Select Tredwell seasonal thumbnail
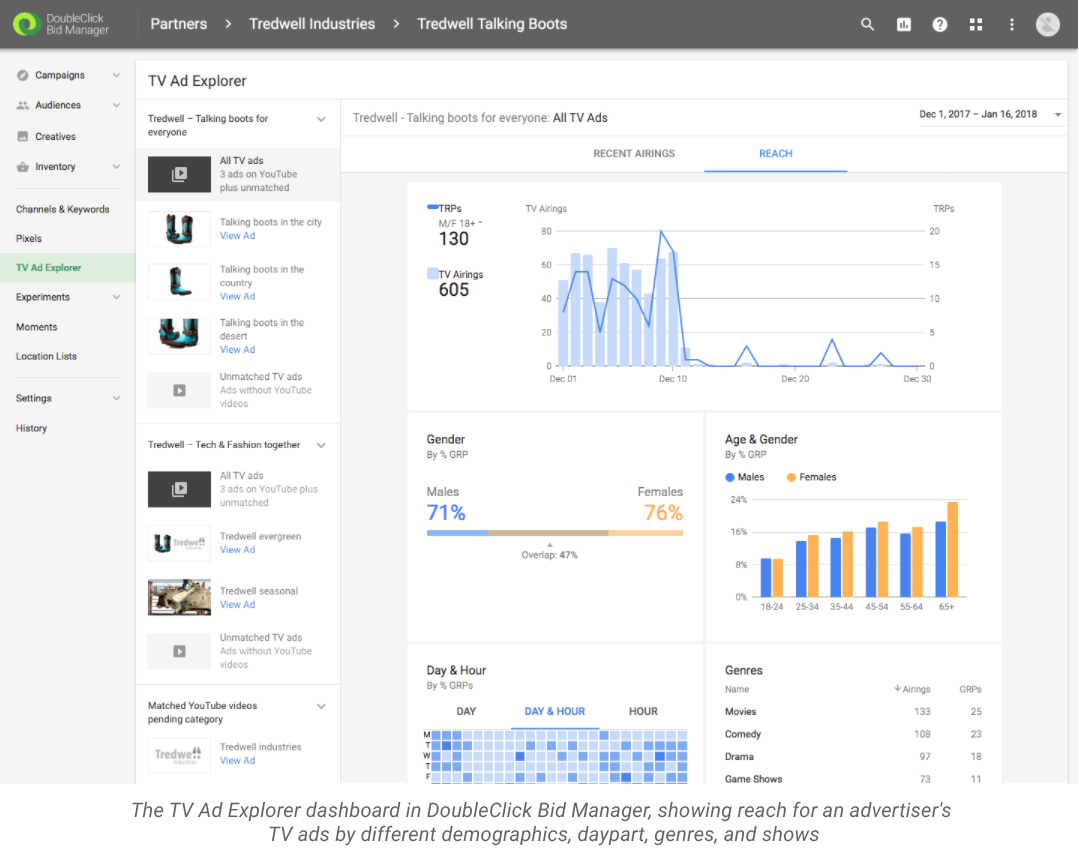Viewport: 1079px width, 864px height. click(179, 597)
